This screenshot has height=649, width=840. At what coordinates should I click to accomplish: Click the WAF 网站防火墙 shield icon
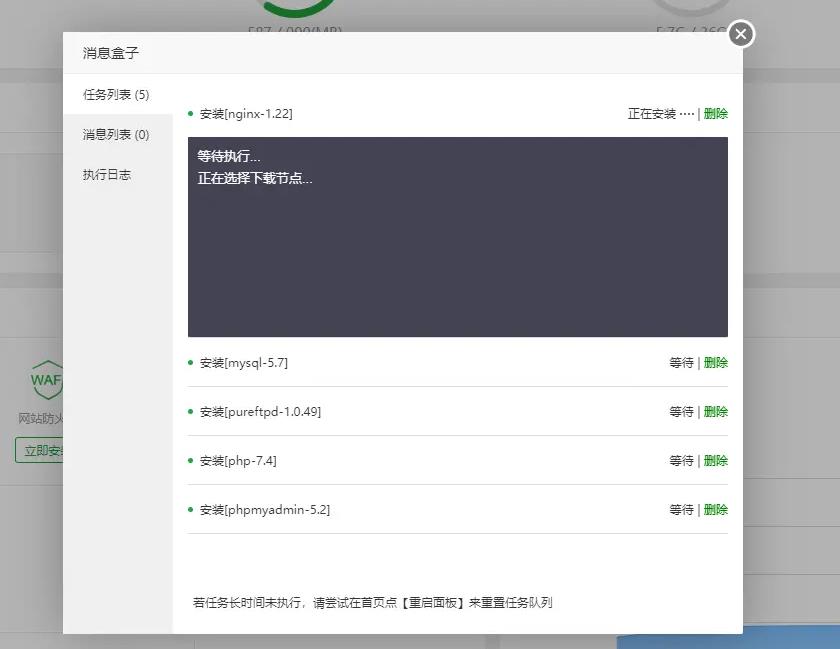(x=47, y=381)
